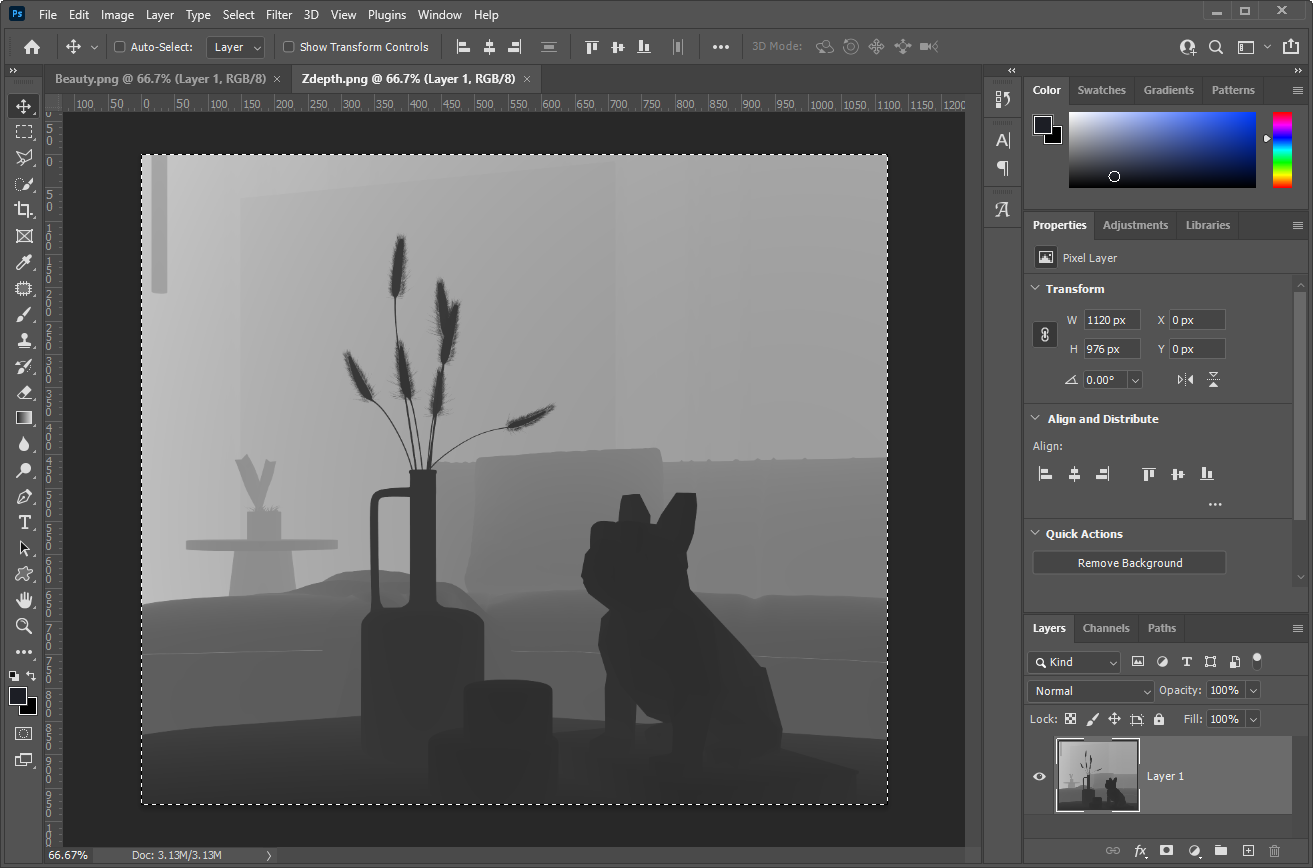Choose the Rectangular Marquee tool

tap(25, 131)
